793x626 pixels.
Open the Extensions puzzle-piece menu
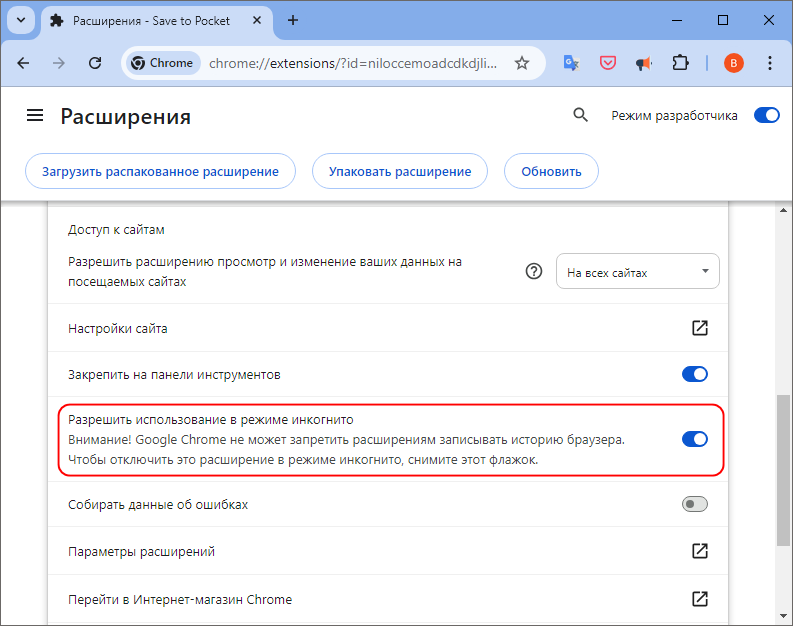coord(680,63)
